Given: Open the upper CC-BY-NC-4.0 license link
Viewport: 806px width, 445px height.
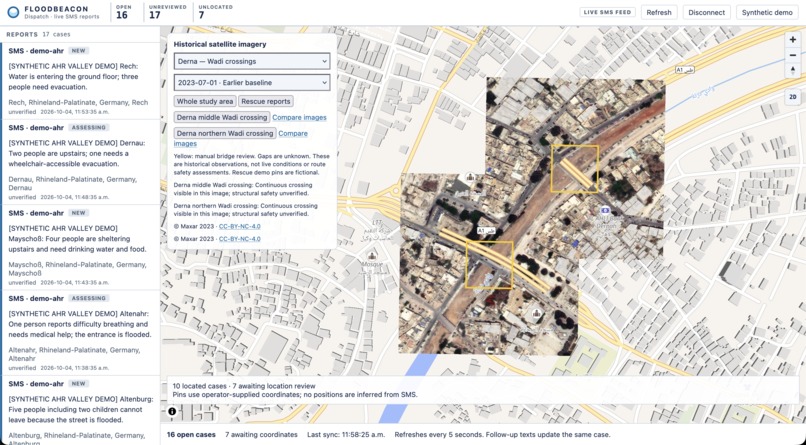Looking at the screenshot, I should point(240,227).
